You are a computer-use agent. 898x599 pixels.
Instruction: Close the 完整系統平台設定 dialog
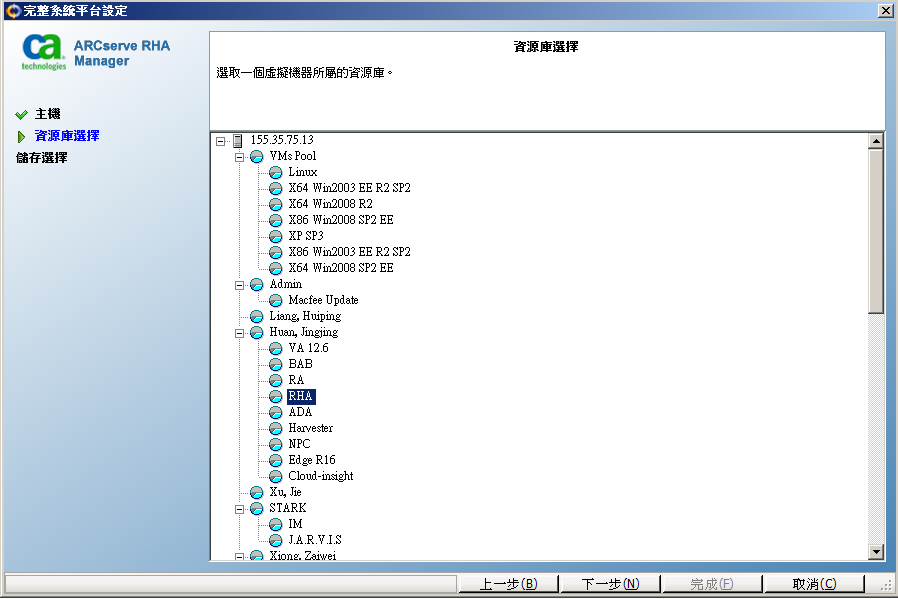tap(885, 10)
